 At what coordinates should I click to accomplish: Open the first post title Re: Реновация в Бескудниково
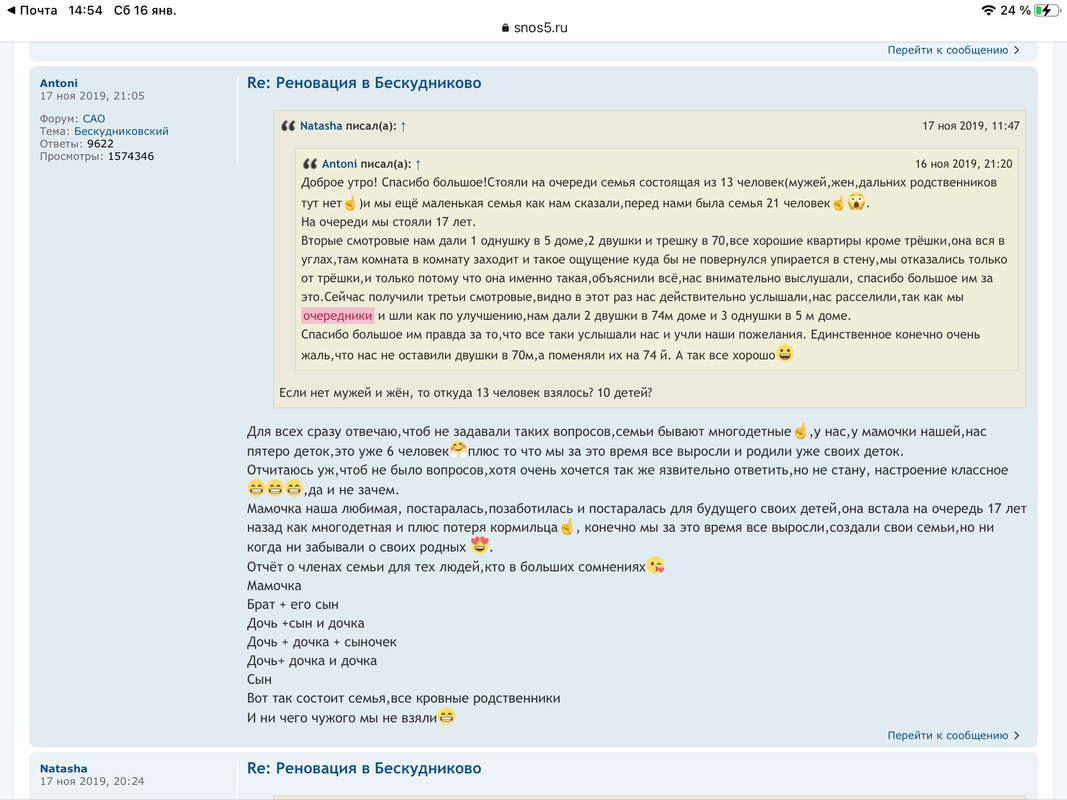(x=364, y=83)
